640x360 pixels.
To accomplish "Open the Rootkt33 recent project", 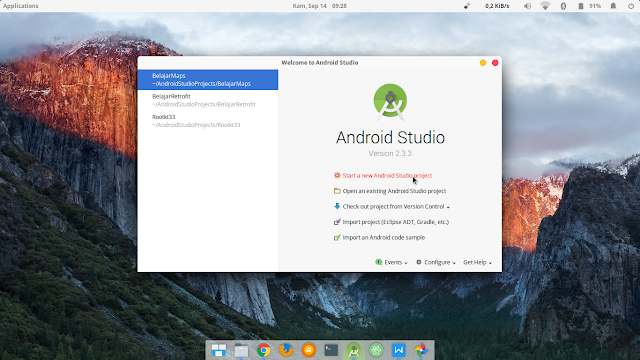I will pyautogui.click(x=208, y=121).
